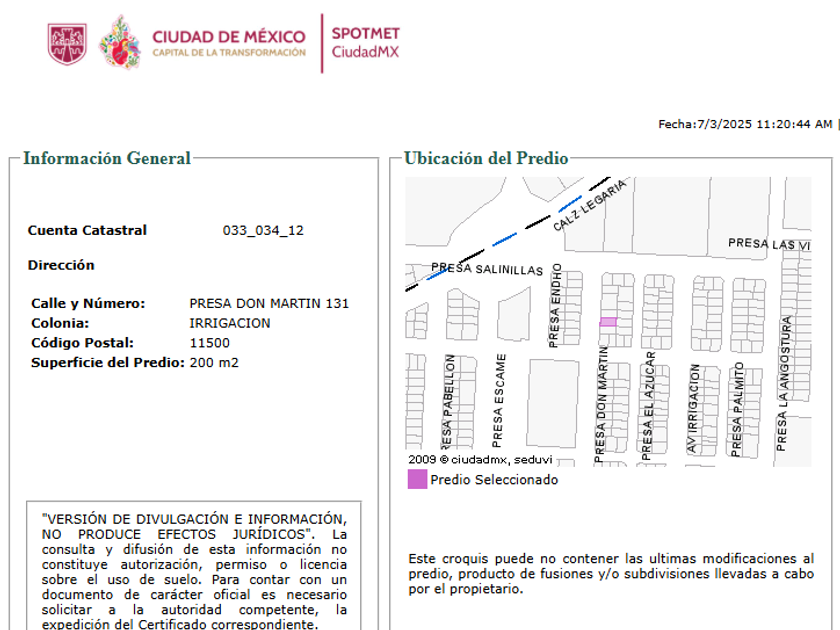Select the Cuenta Catastral value 033_034_12
Screen dimensions: 840x630
(263, 230)
